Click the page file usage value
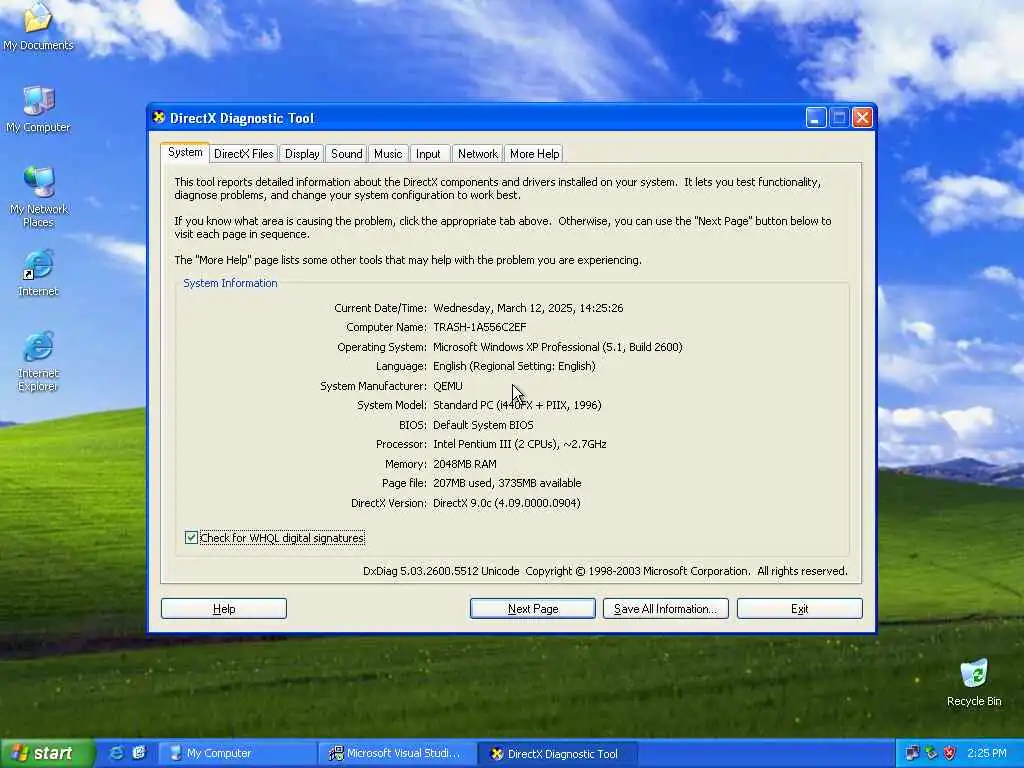Viewport: 1024px width, 768px height. [507, 483]
